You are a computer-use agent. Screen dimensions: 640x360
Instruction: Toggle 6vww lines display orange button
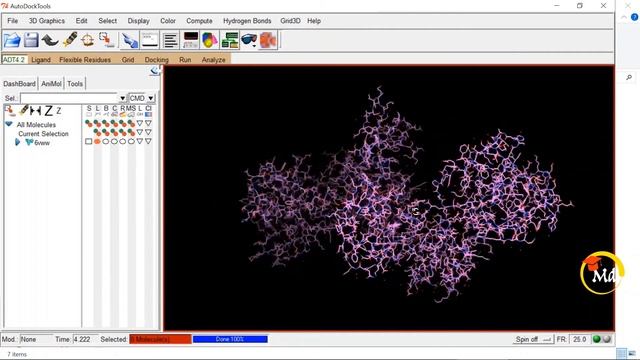(x=97, y=141)
